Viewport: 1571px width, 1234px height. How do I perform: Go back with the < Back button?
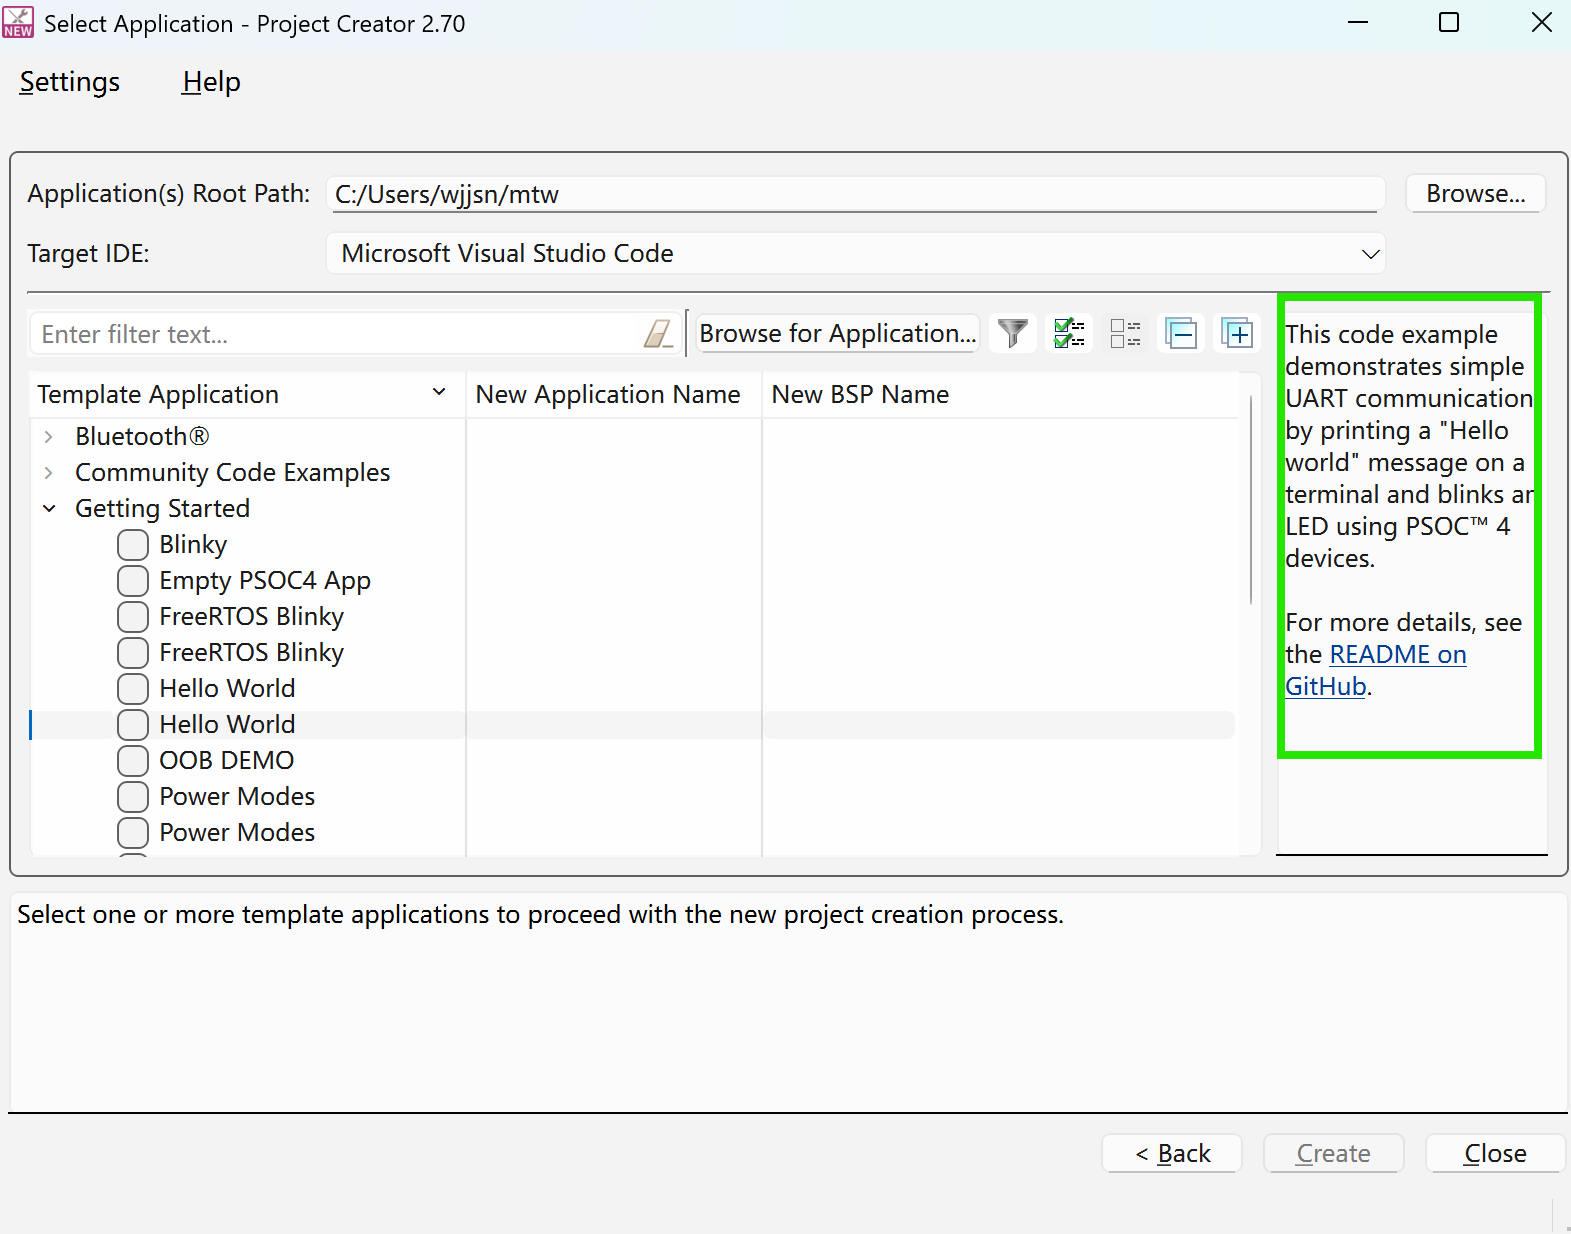click(1172, 1153)
